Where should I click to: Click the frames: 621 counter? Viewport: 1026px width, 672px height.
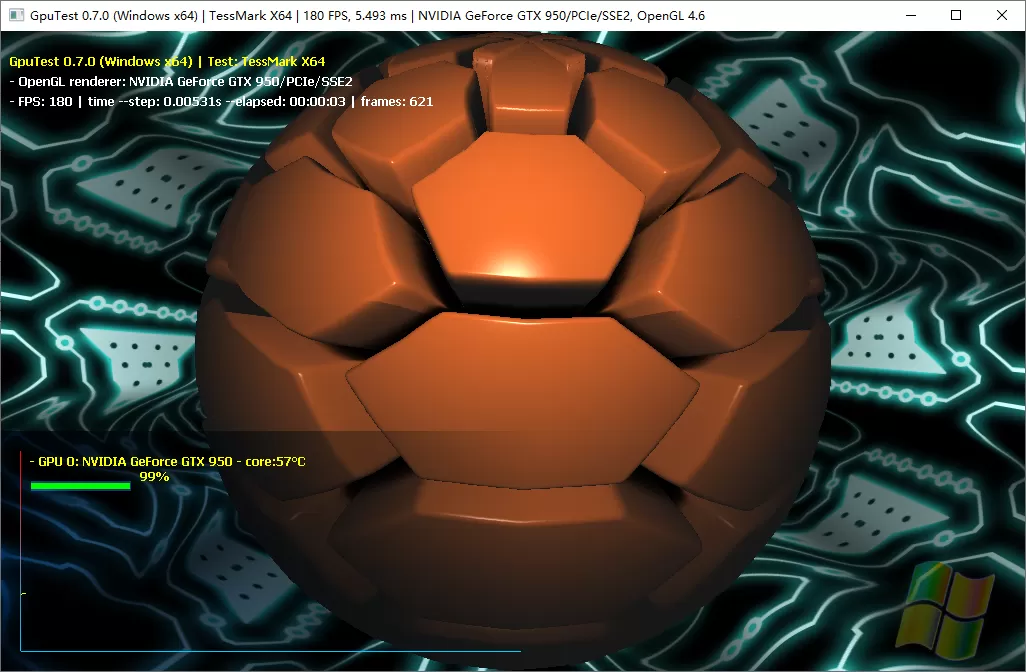tap(395, 101)
